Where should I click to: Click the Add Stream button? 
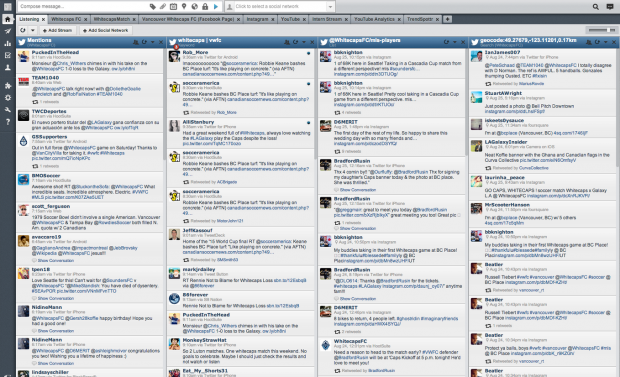coord(58,30)
